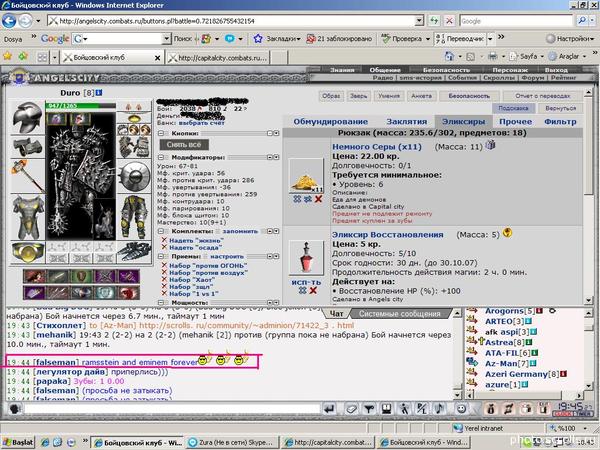Switch to the Прочее tab
The image size is (600, 450).
click(x=515, y=122)
